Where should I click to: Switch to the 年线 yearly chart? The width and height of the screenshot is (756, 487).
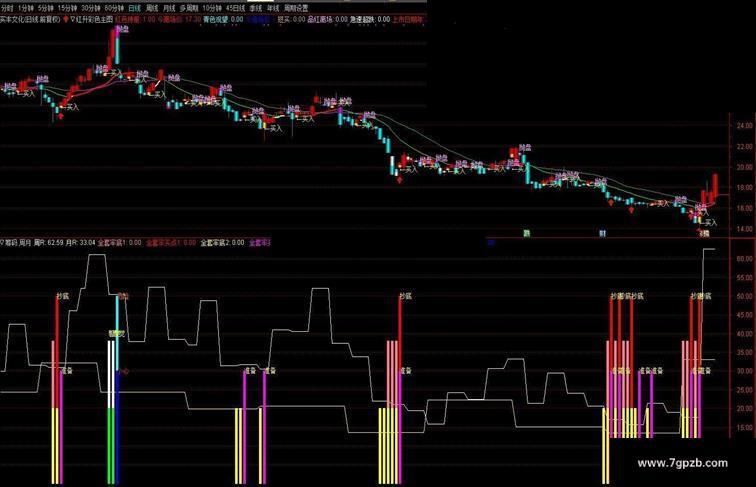(273, 8)
